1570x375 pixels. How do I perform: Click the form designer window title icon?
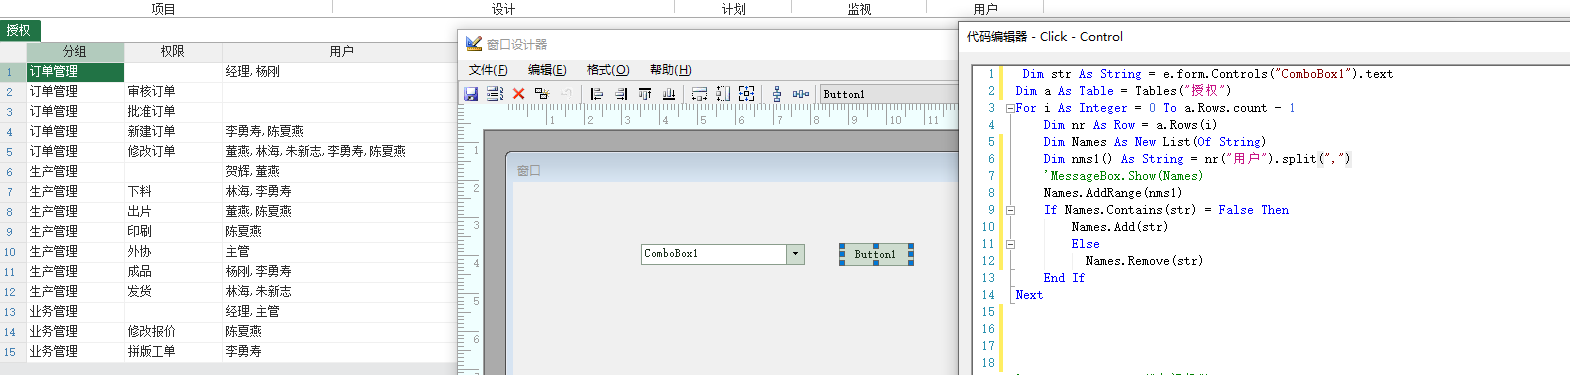point(474,44)
